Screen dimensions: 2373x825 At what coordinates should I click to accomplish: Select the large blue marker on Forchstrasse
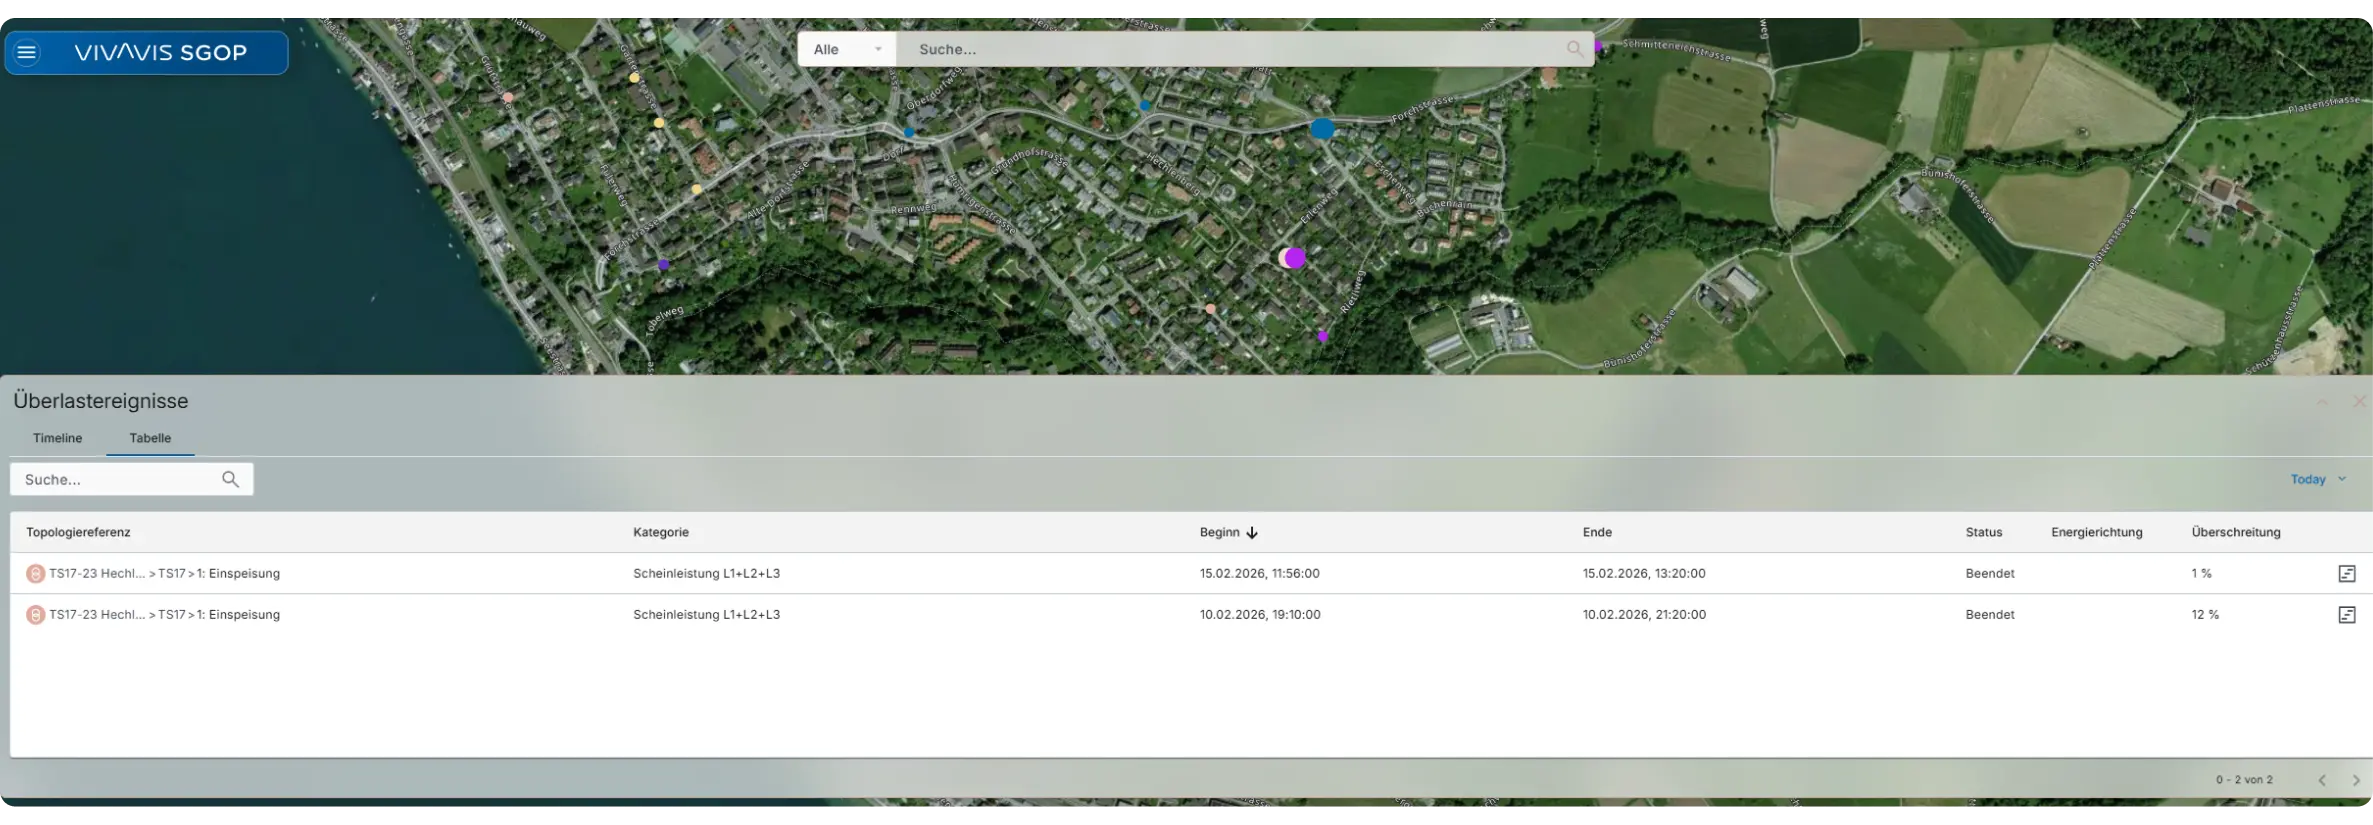point(1322,128)
